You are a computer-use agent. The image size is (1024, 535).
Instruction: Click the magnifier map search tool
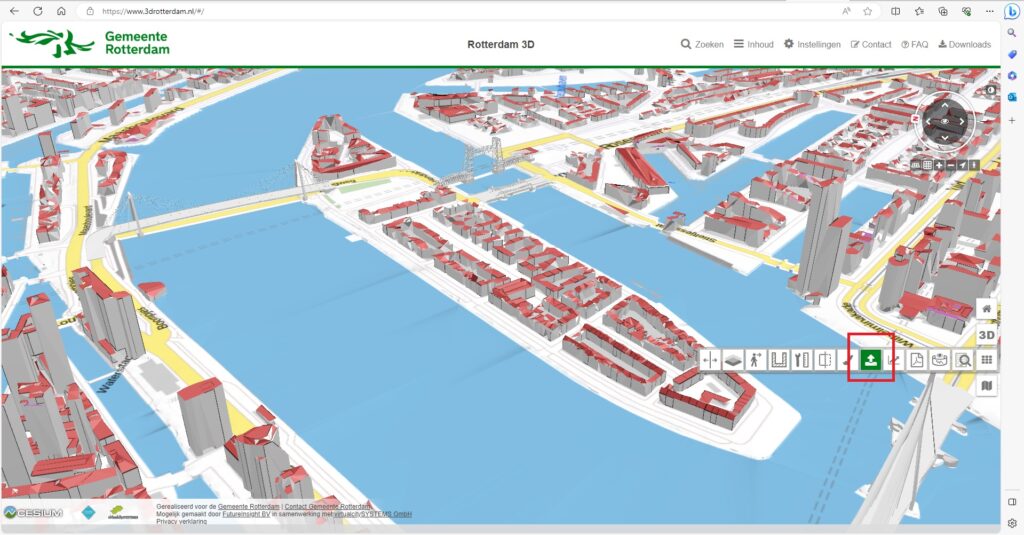pos(964,360)
